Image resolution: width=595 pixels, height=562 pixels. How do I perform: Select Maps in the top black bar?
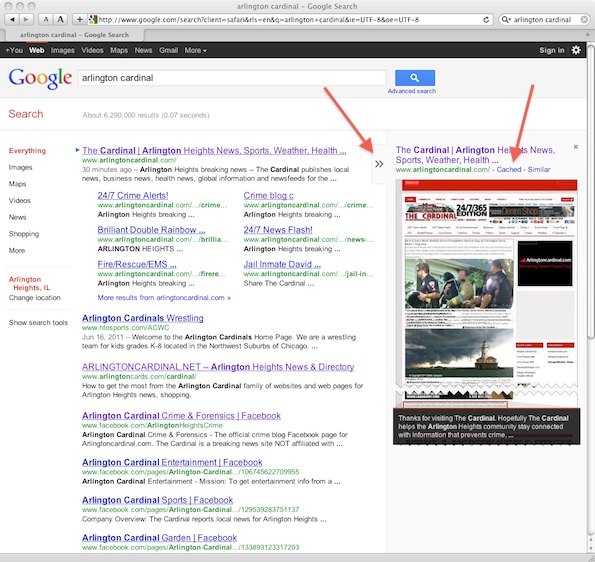pos(119,50)
